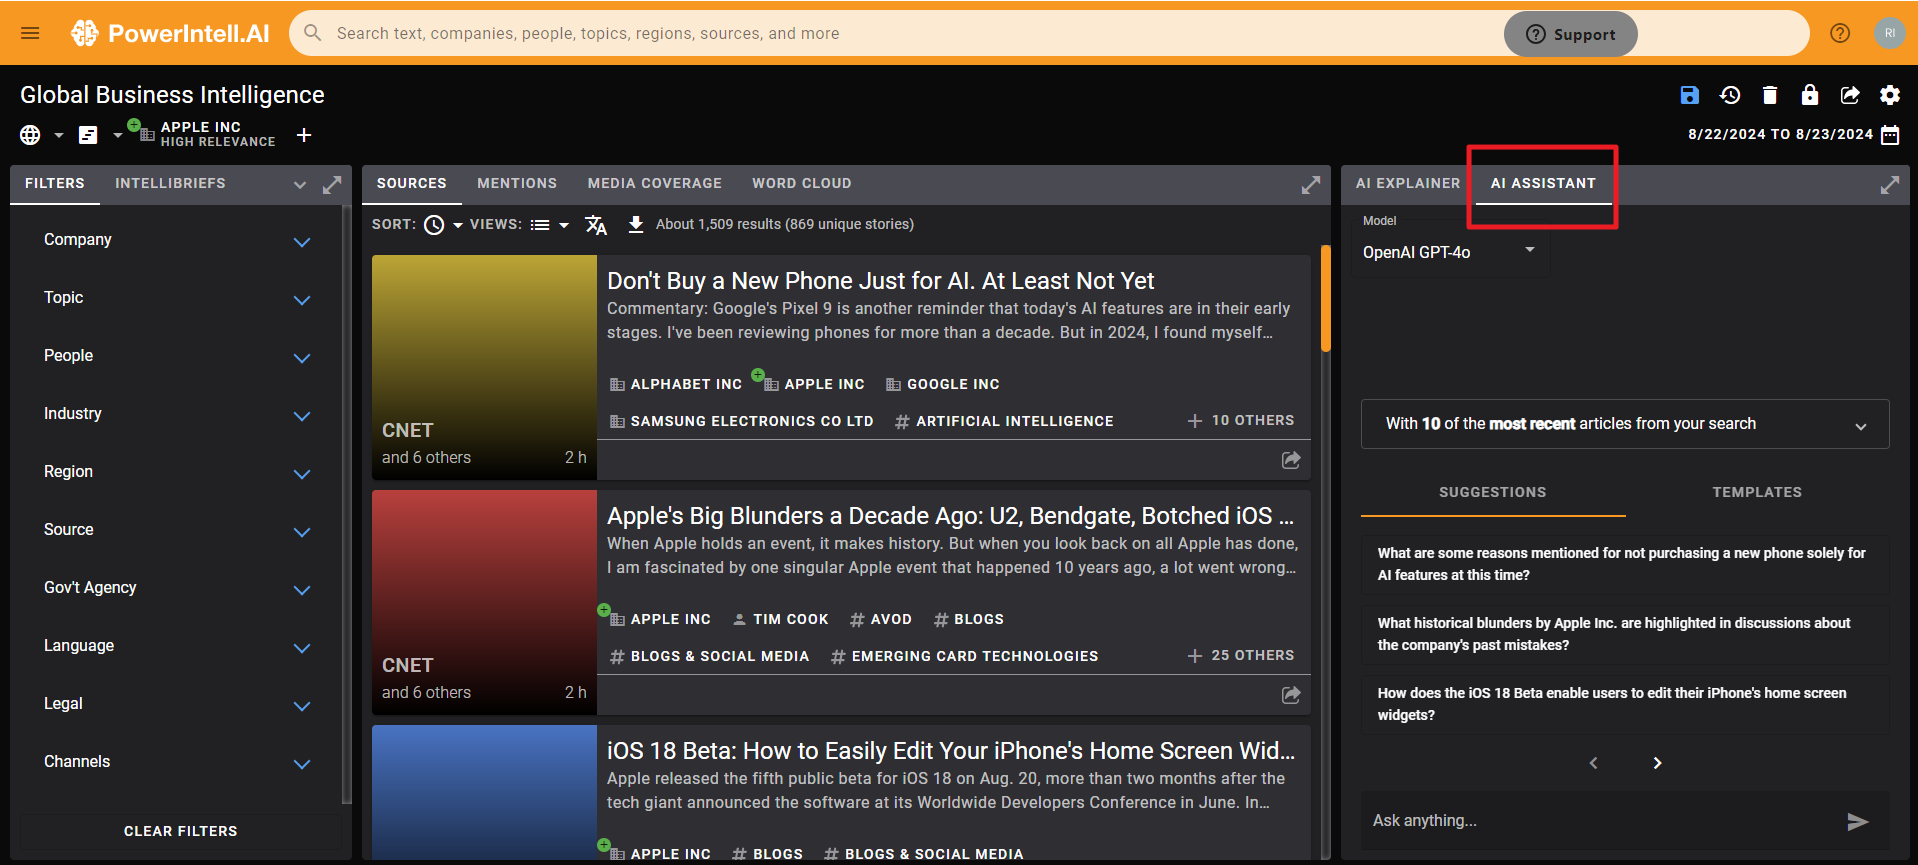1918x865 pixels.
Task: Expand the Sources panel to fullscreen
Action: [1311, 185]
